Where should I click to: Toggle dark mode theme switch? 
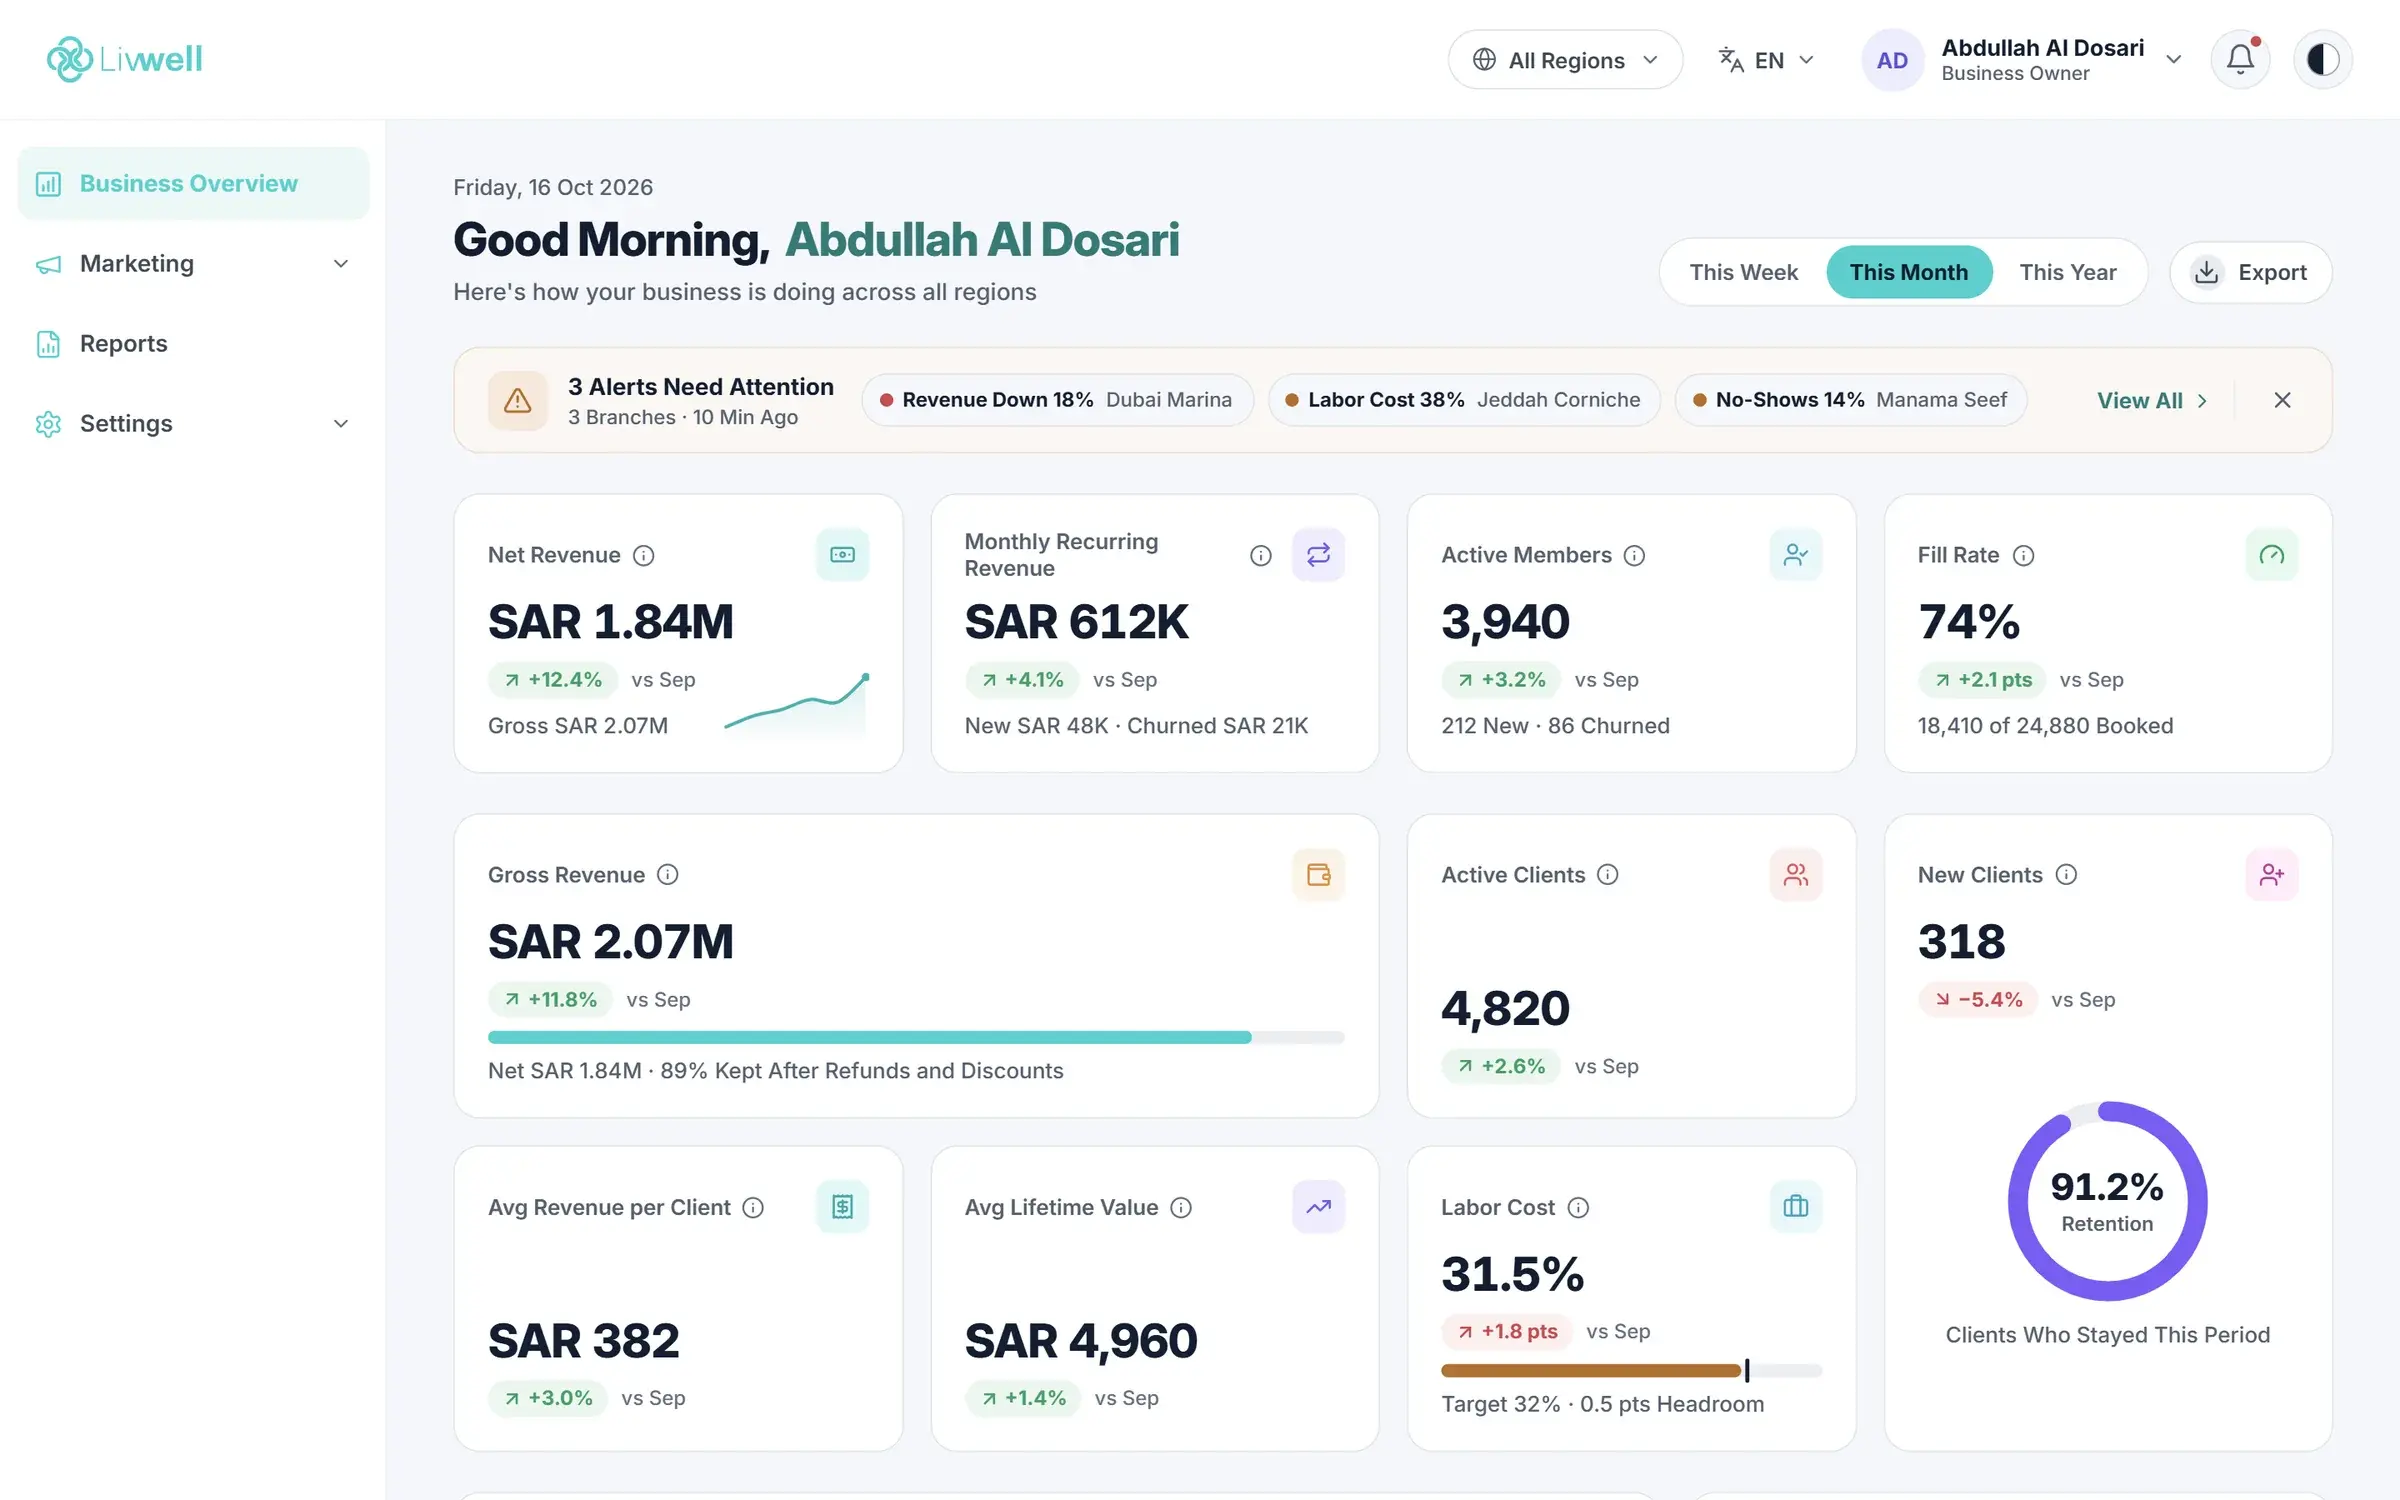click(x=2322, y=59)
